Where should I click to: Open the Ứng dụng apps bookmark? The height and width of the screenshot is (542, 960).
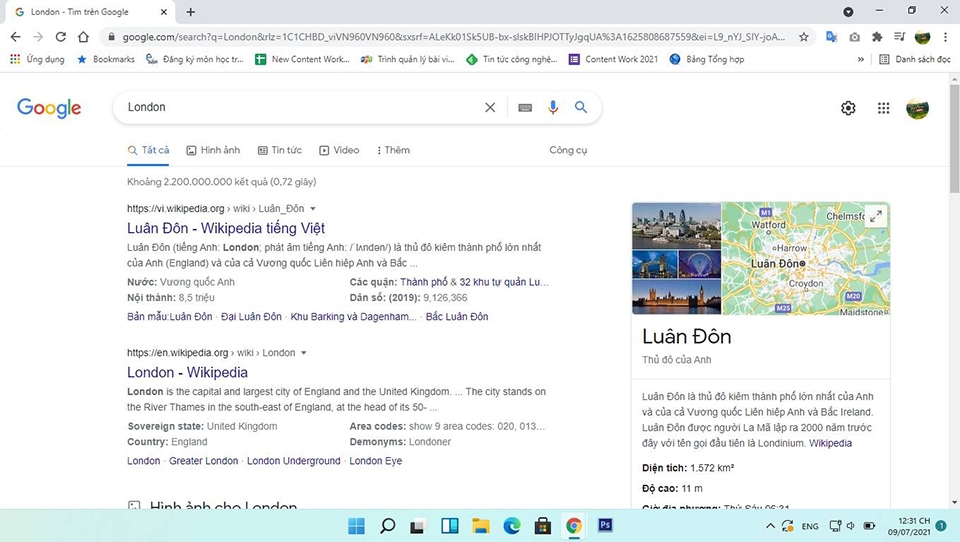point(37,59)
